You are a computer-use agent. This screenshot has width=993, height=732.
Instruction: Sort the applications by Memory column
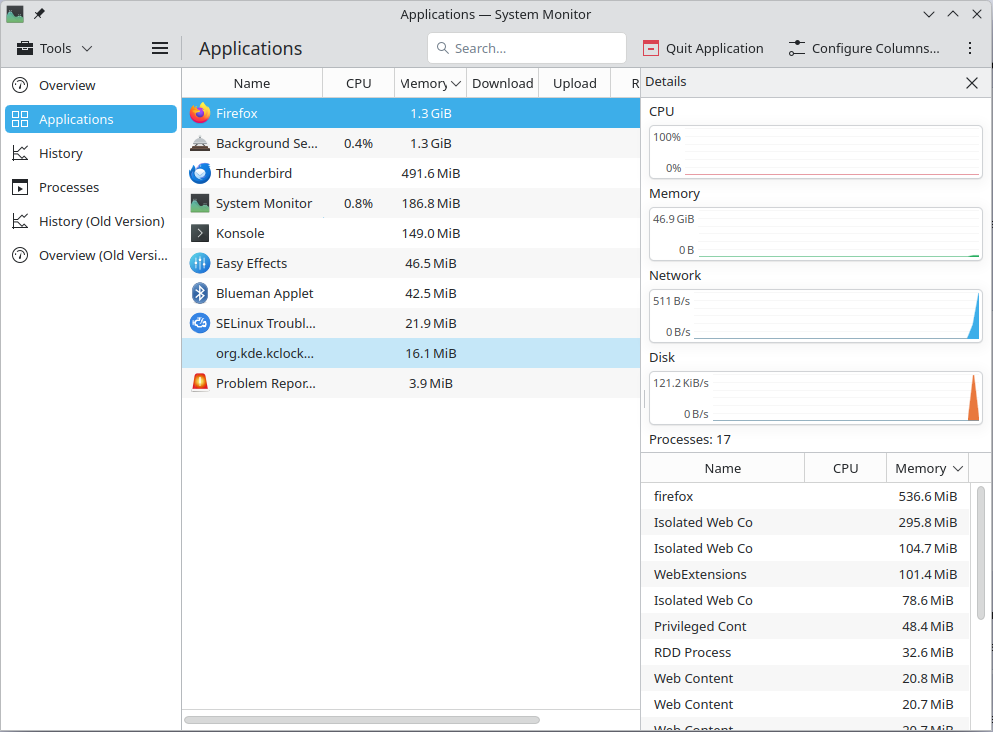(431, 84)
